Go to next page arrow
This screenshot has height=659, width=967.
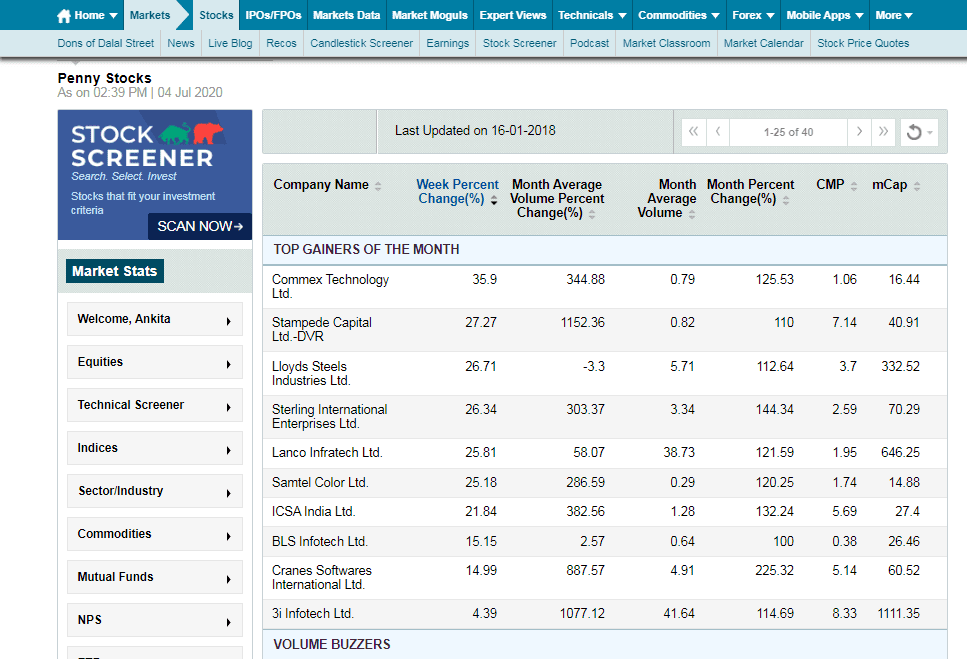859,132
